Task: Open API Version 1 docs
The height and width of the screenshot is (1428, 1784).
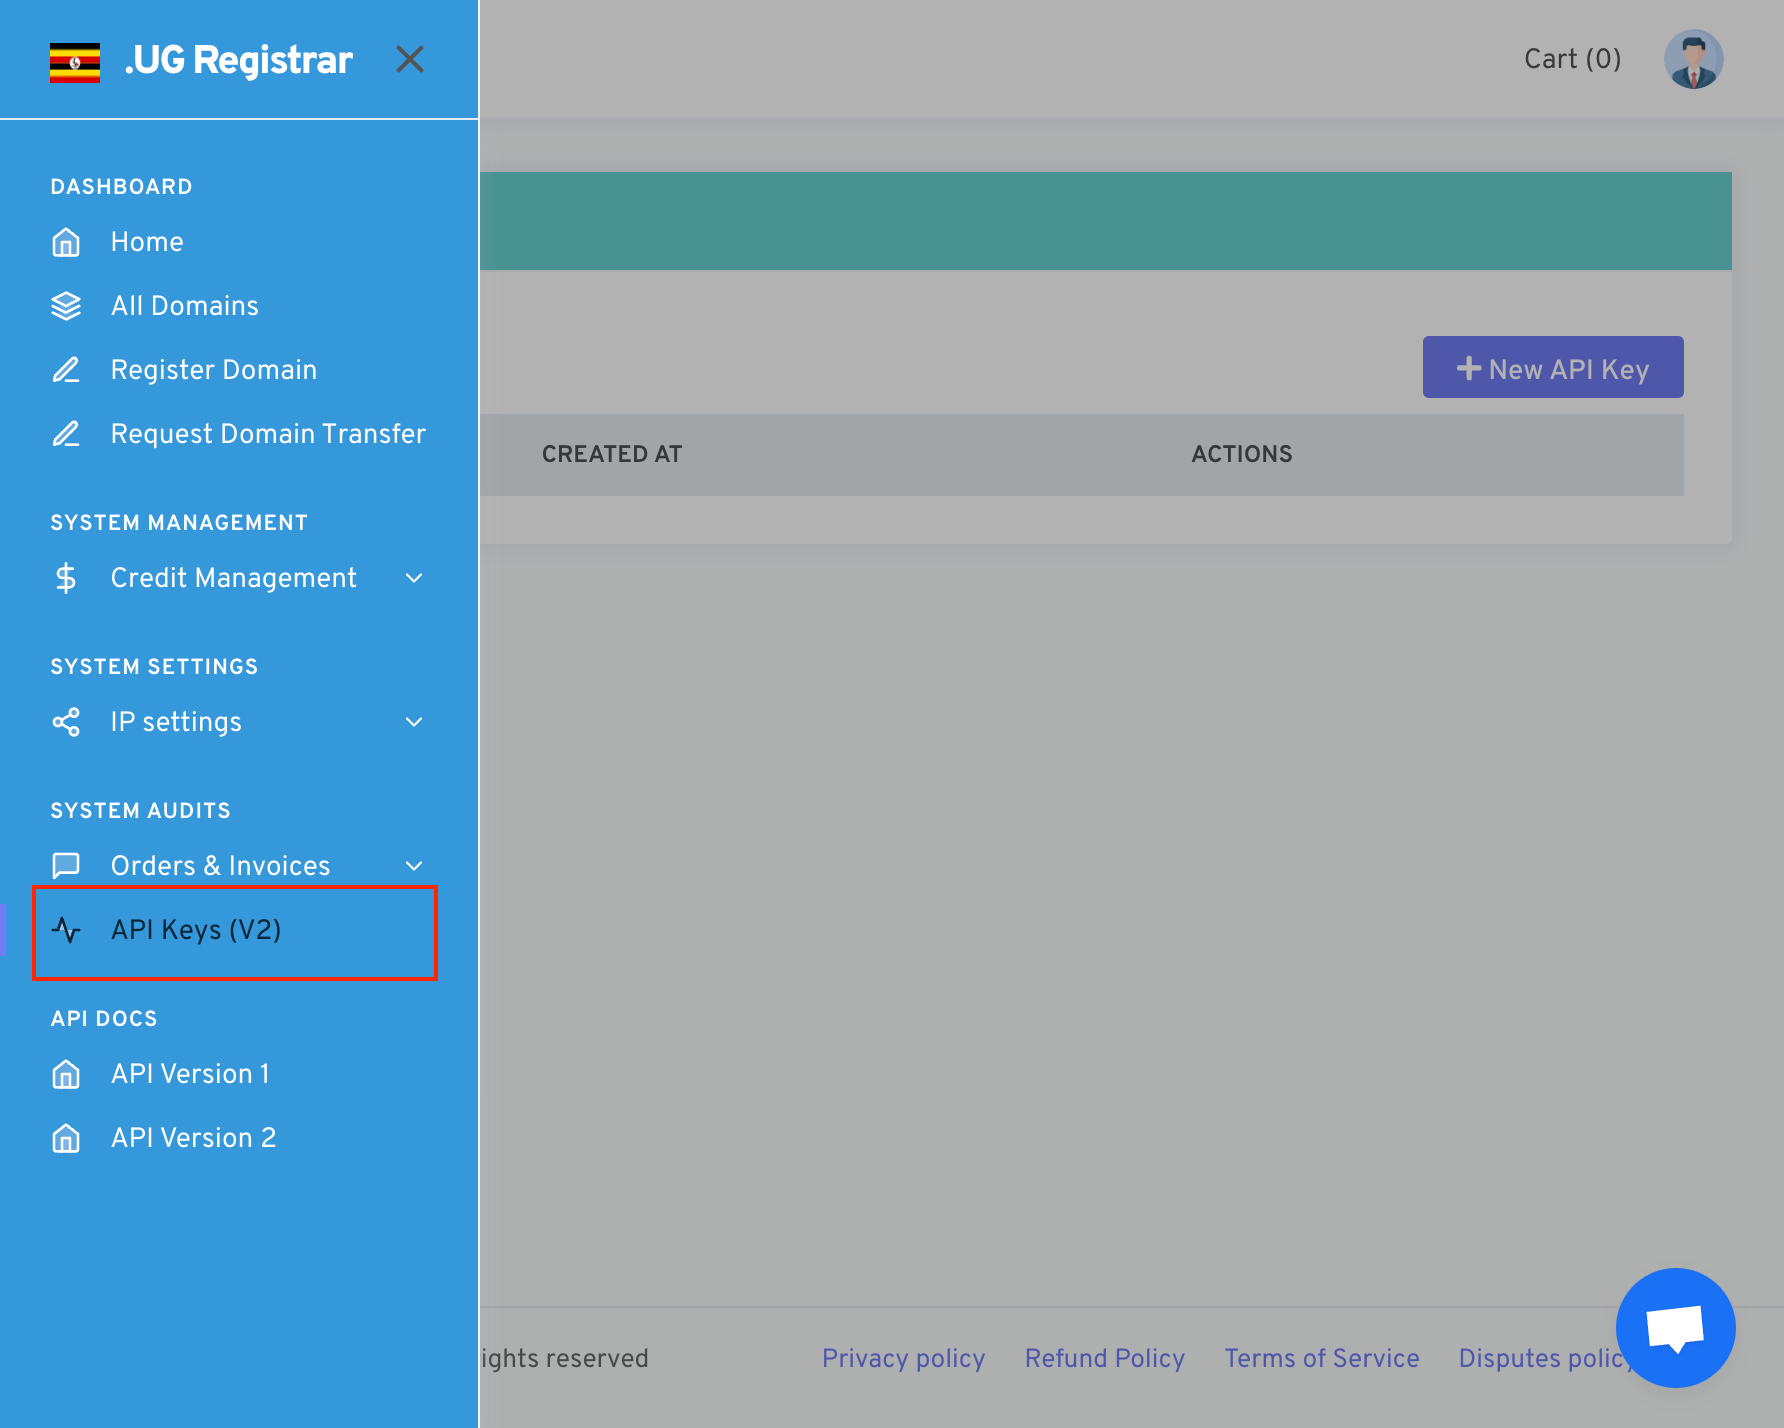Action: point(190,1074)
